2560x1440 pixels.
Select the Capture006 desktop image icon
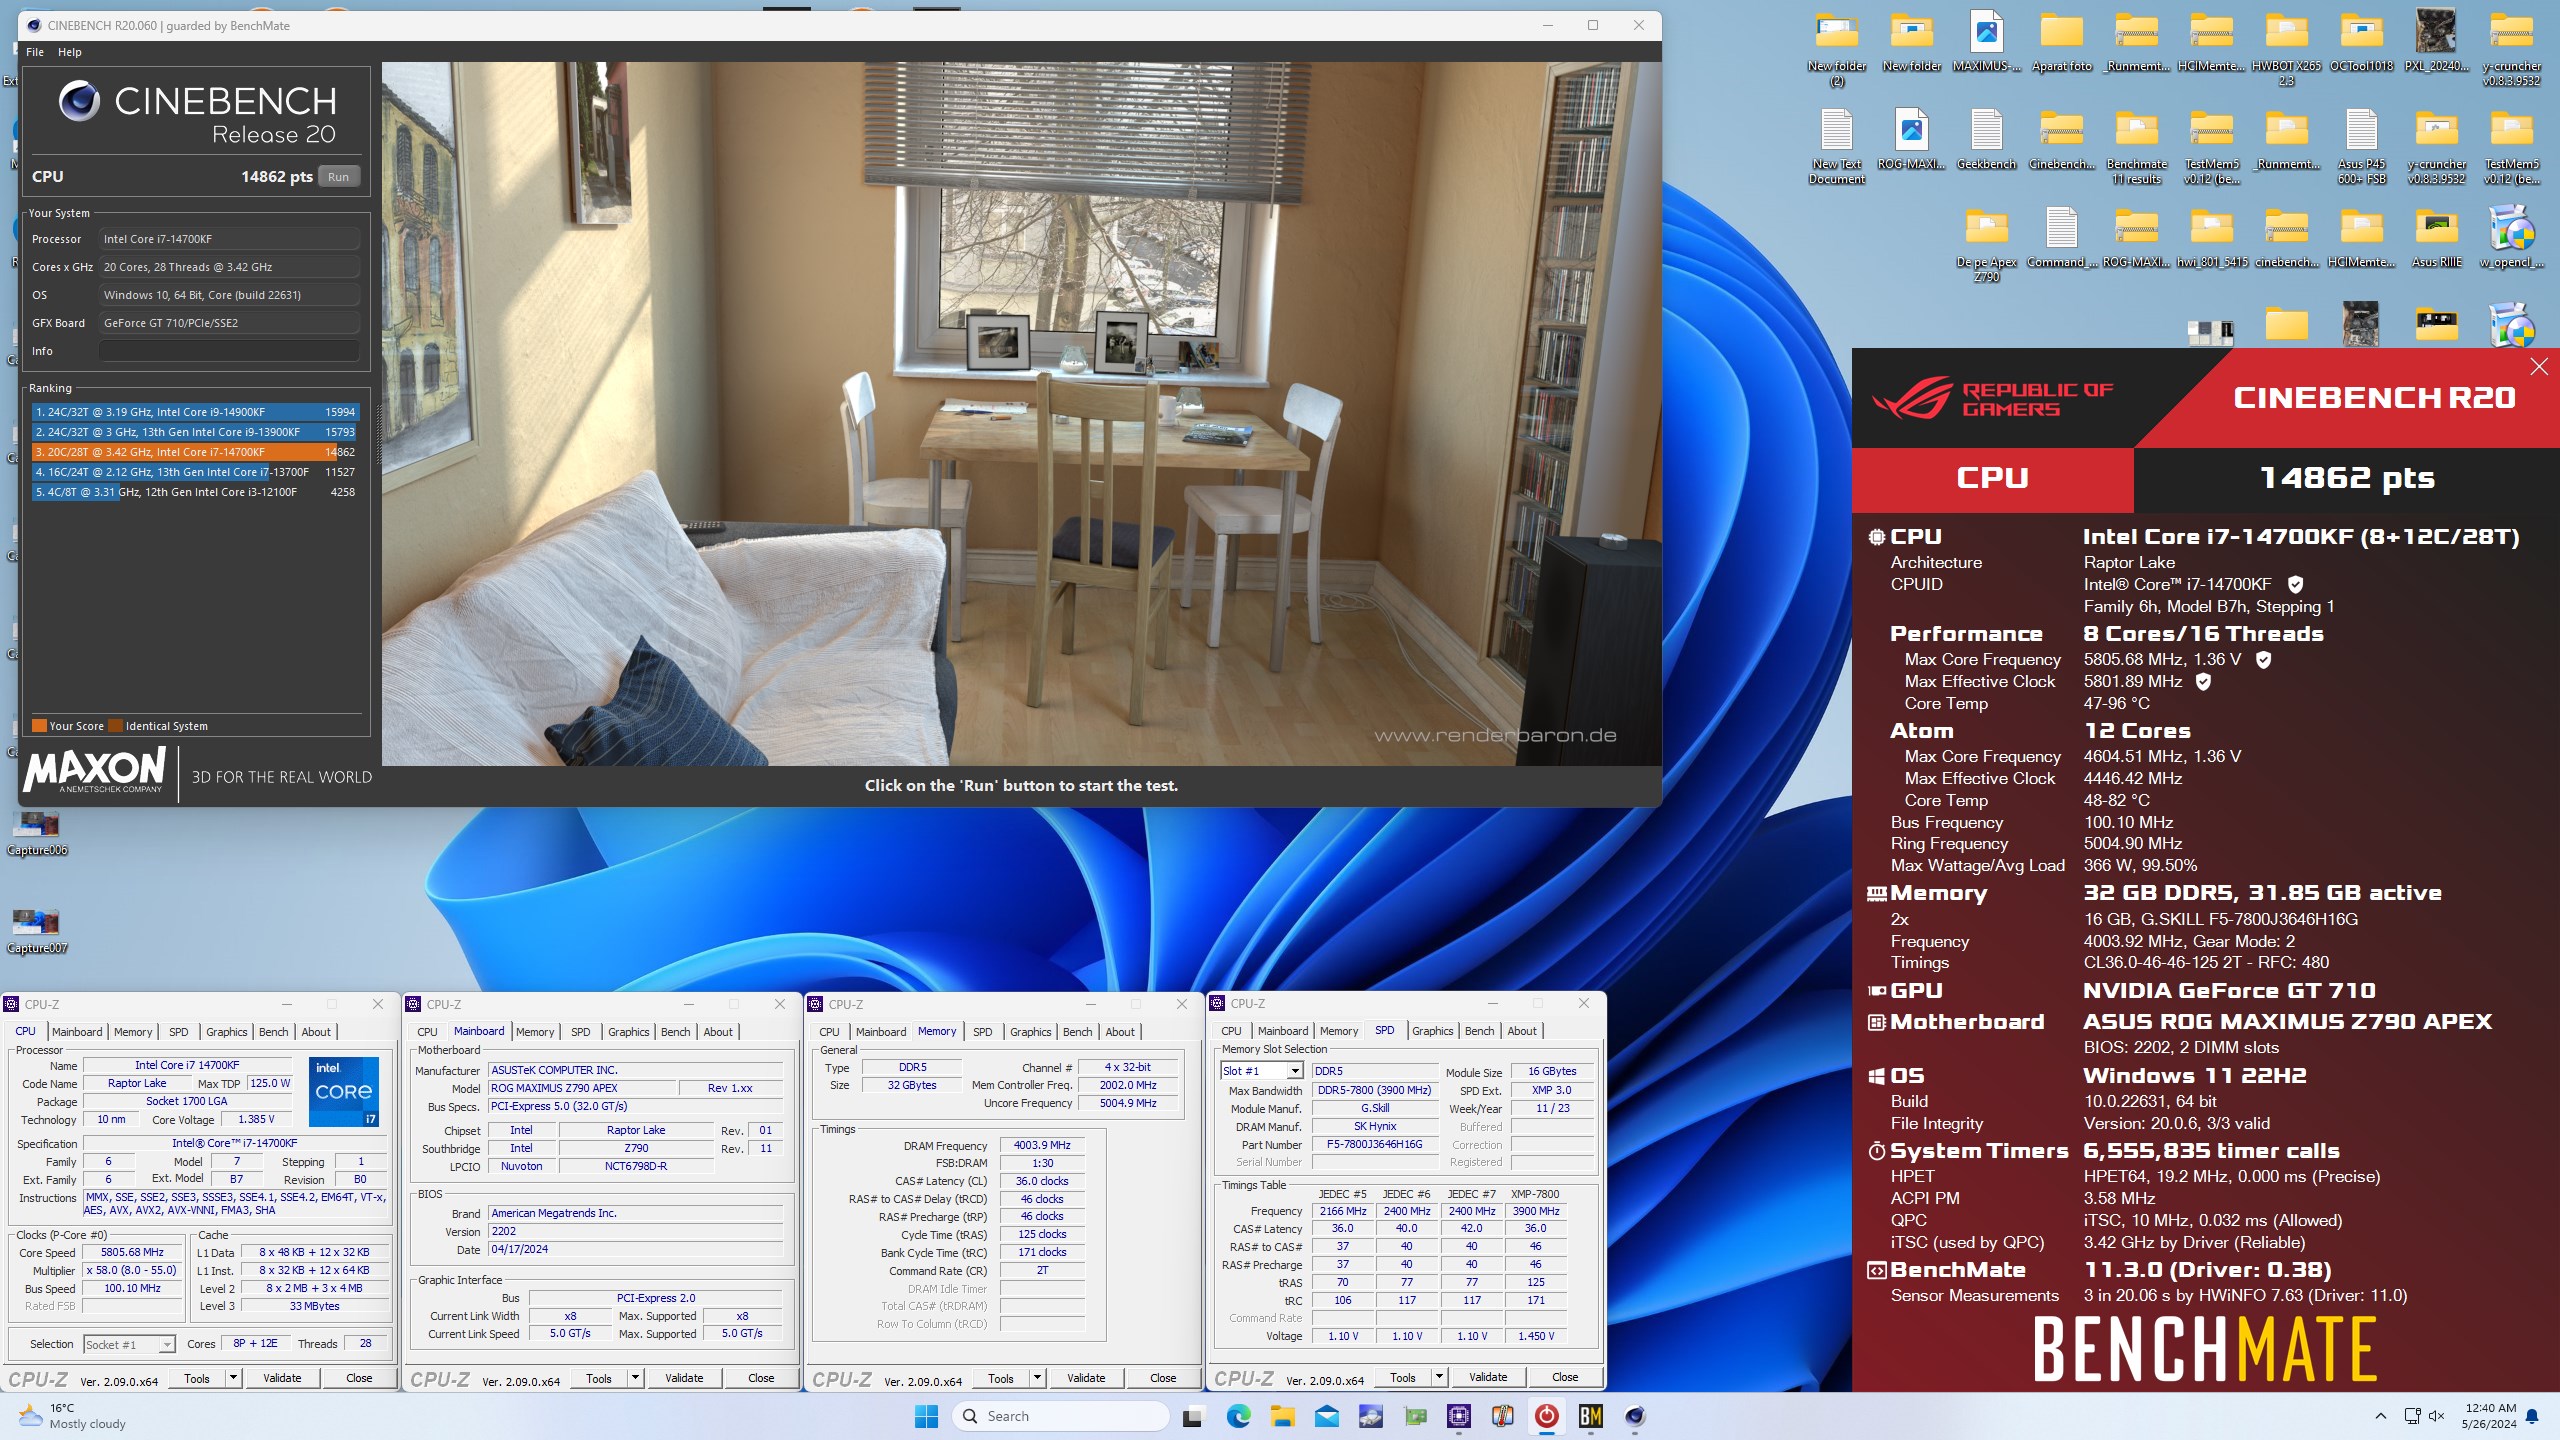click(x=37, y=833)
